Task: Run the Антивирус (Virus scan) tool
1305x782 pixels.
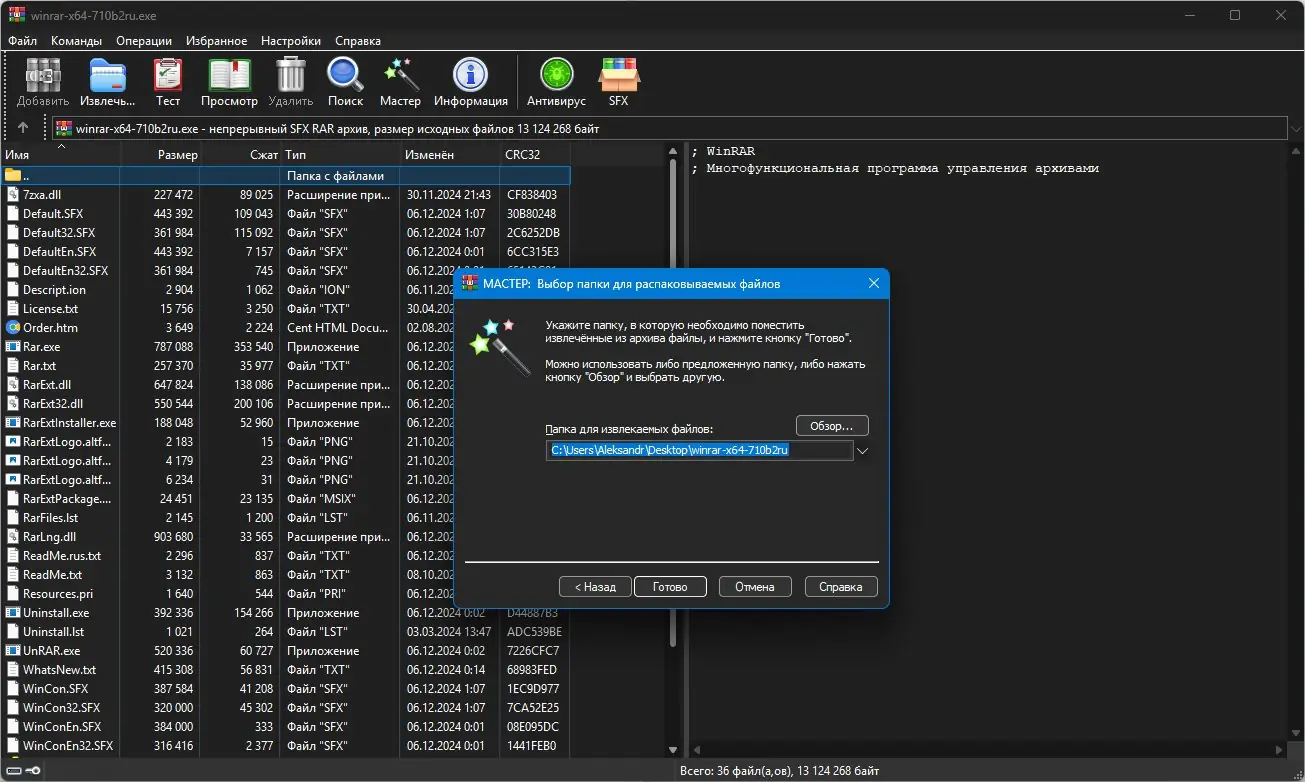Action: (556, 76)
